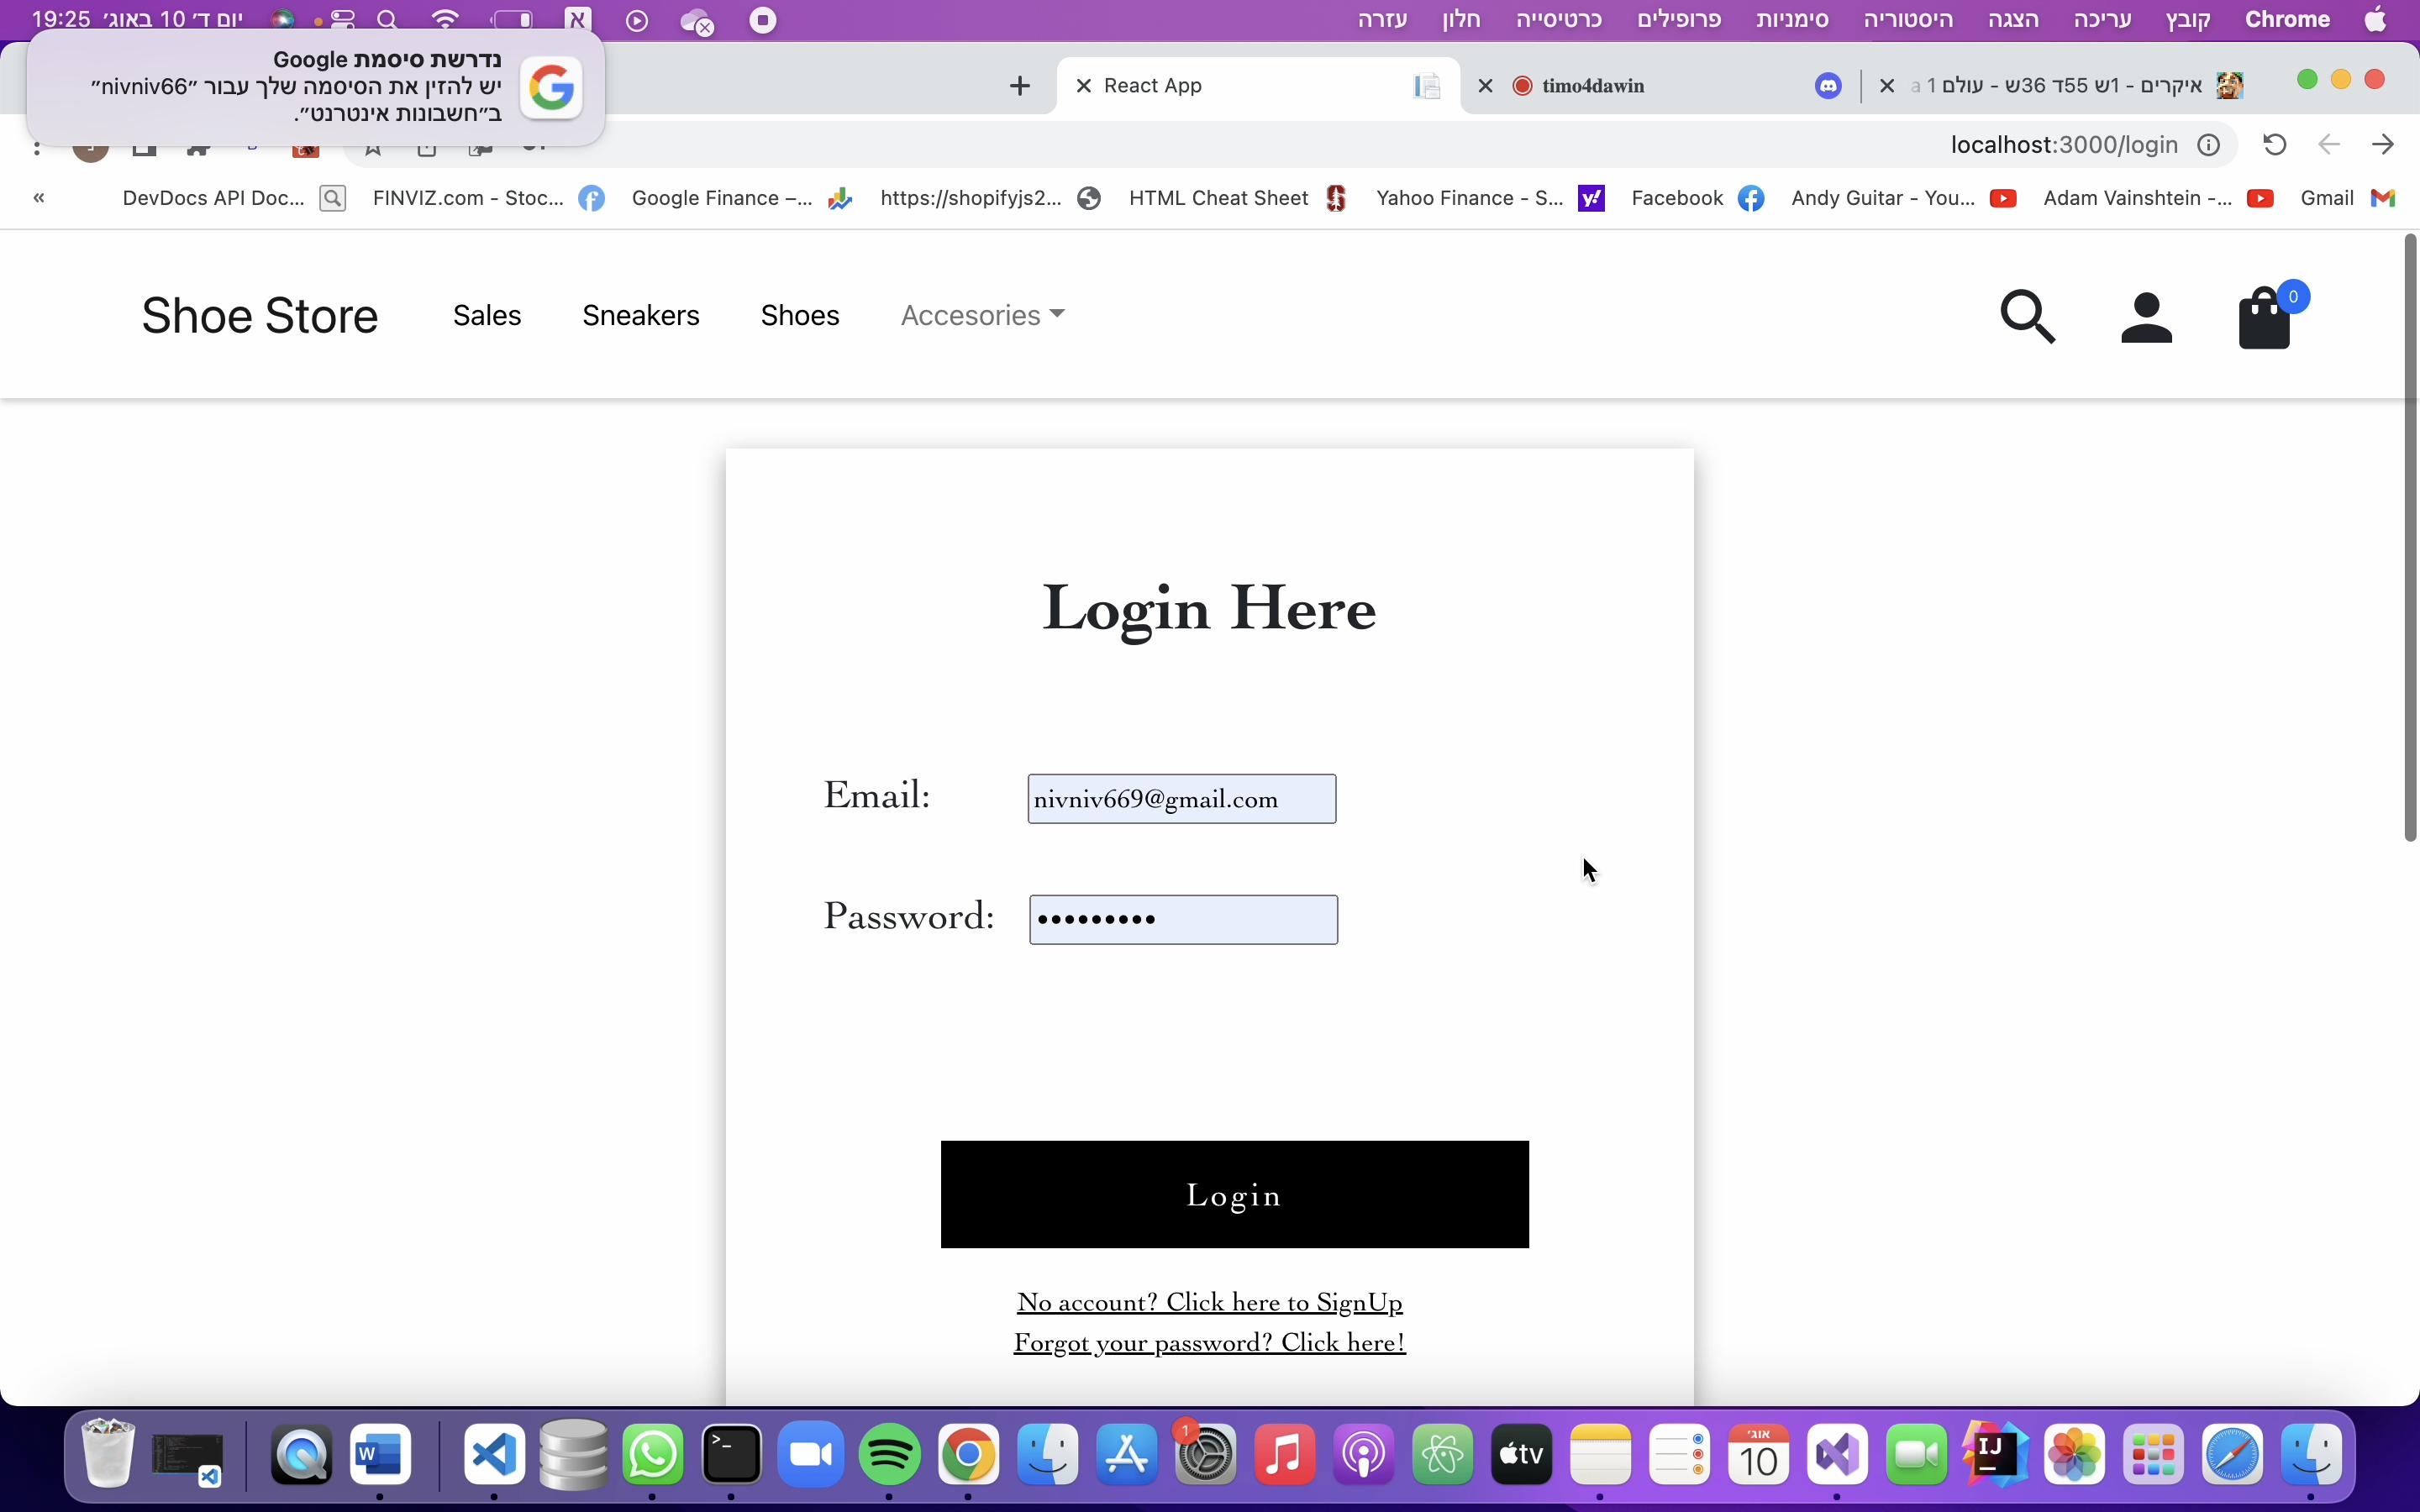The image size is (2420, 1512).
Task: Open the Wi-Fi menu in the menu bar
Action: pyautogui.click(x=446, y=19)
